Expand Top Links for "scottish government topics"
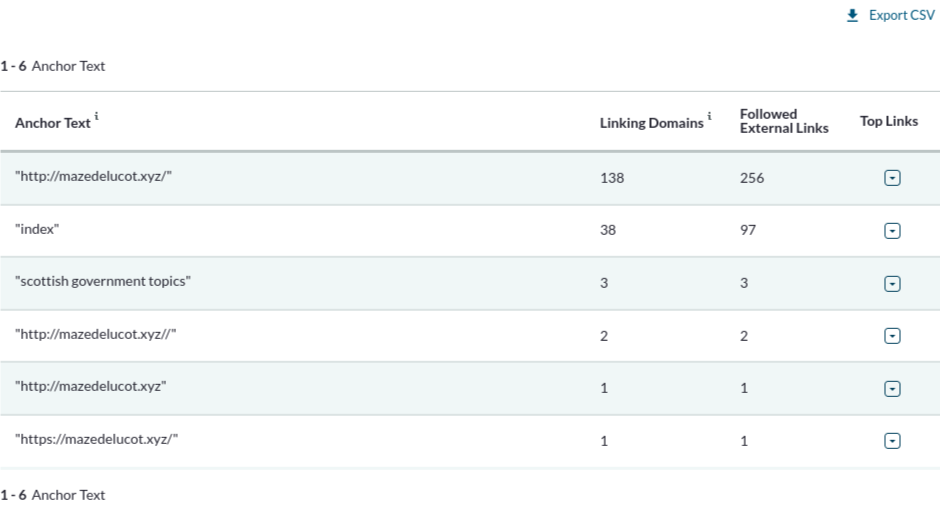The image size is (940, 519). (x=892, y=283)
